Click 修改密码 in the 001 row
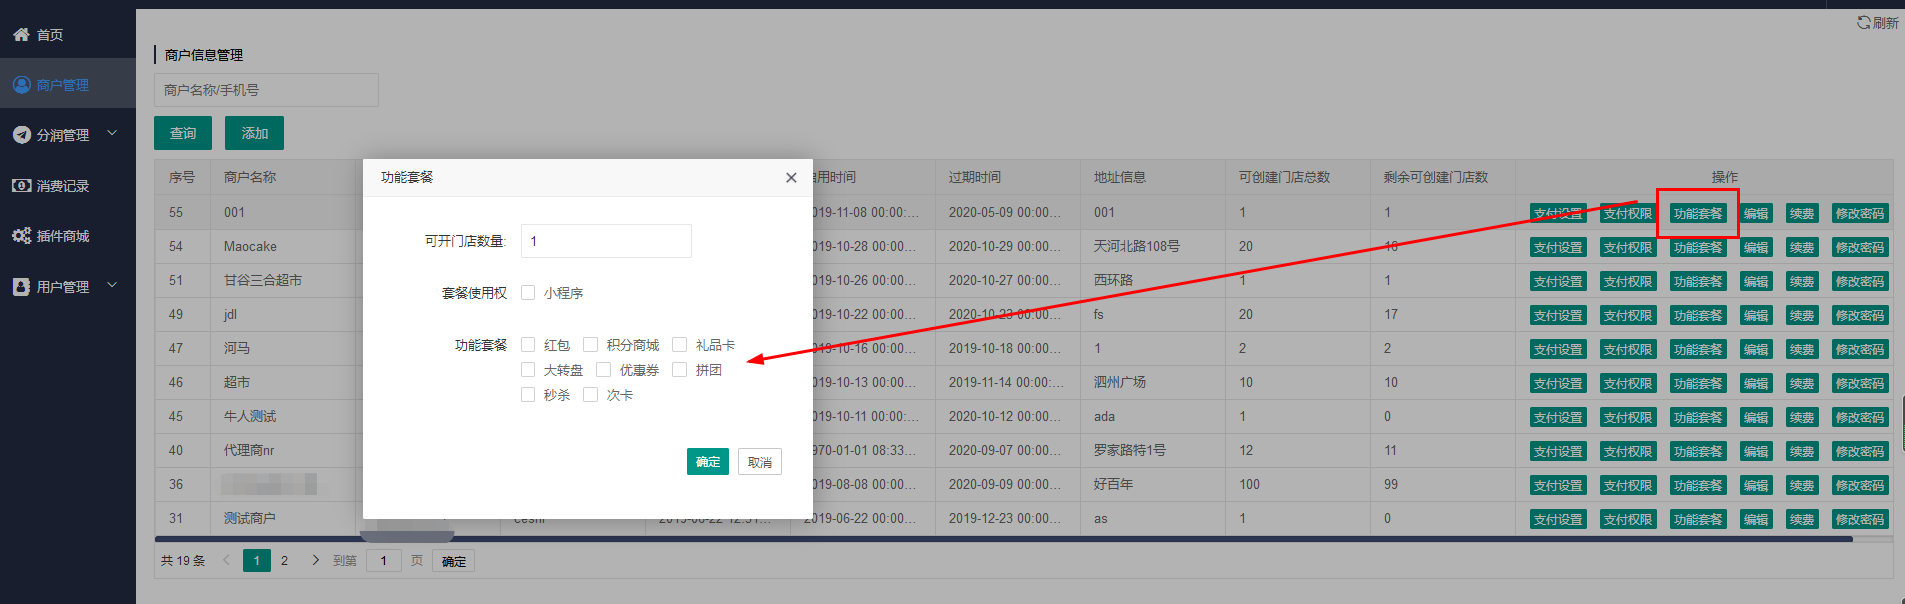The height and width of the screenshot is (604, 1905). coord(1860,213)
